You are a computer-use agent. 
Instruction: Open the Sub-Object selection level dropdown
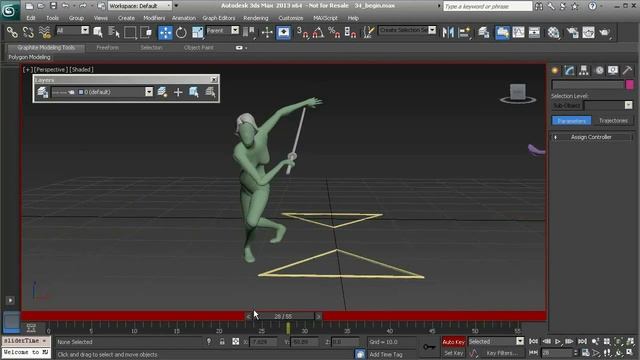pyautogui.click(x=629, y=105)
